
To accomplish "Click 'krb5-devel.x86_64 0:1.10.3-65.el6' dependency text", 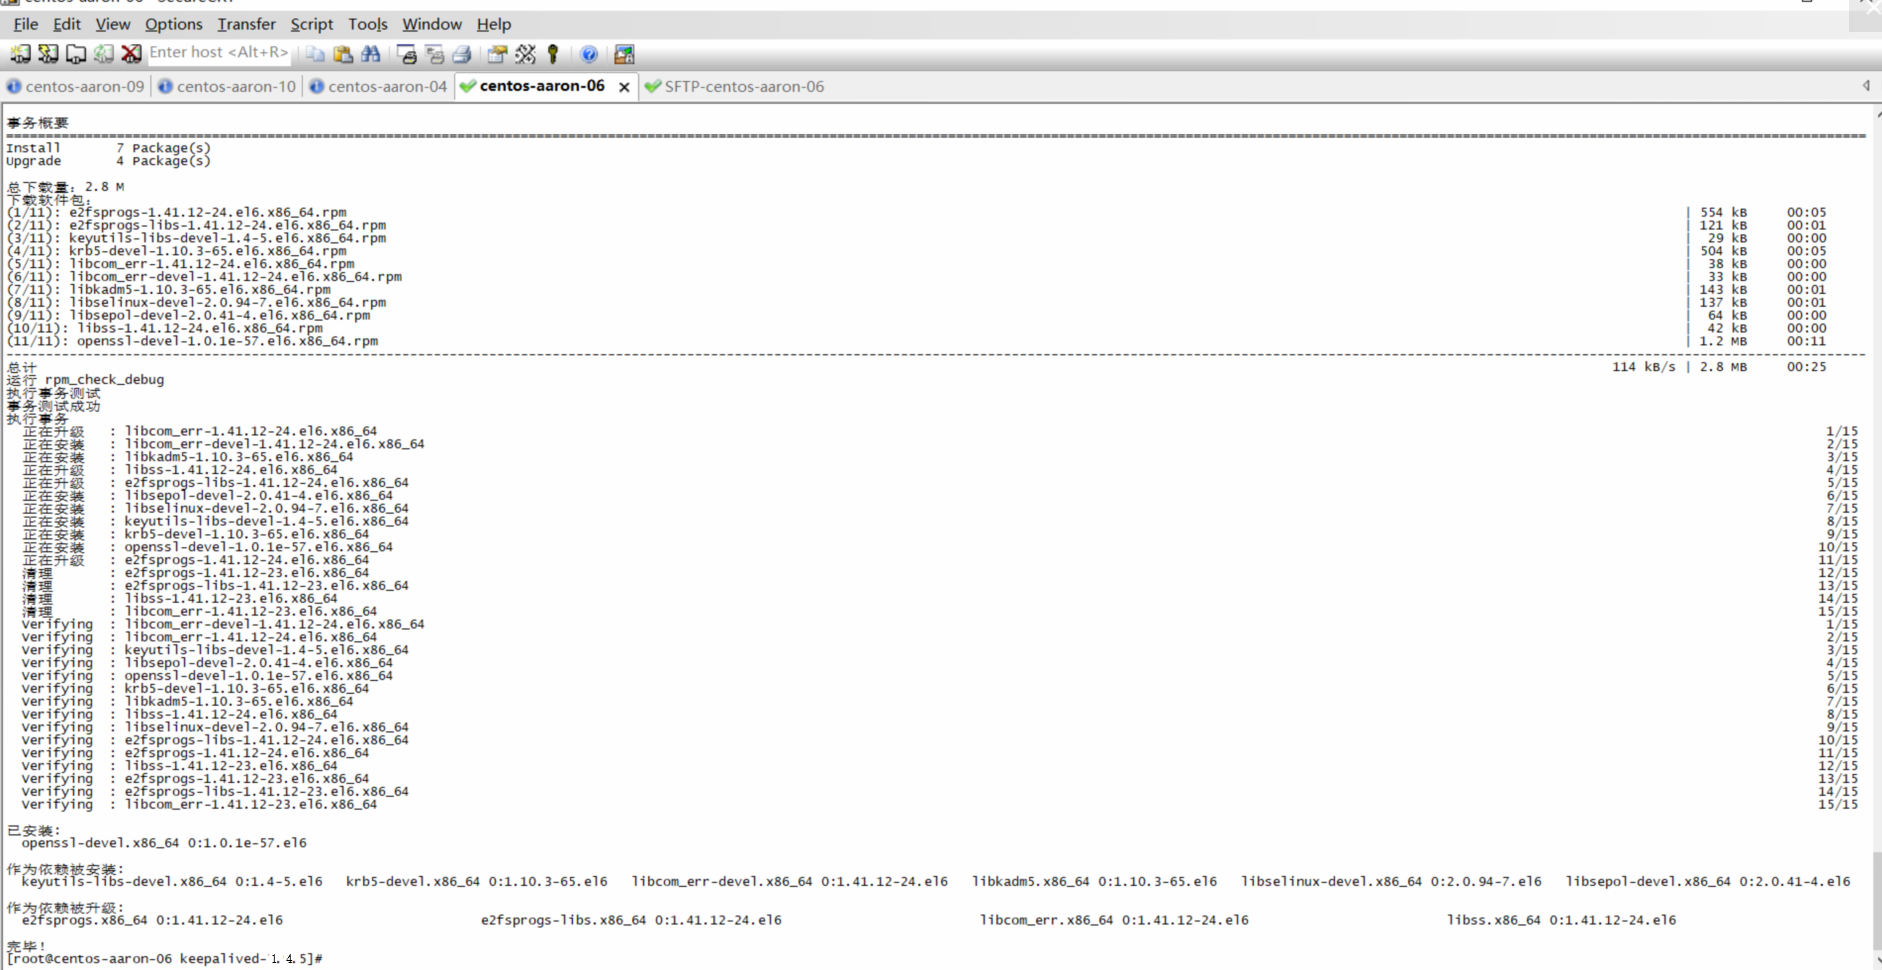I will coord(477,882).
